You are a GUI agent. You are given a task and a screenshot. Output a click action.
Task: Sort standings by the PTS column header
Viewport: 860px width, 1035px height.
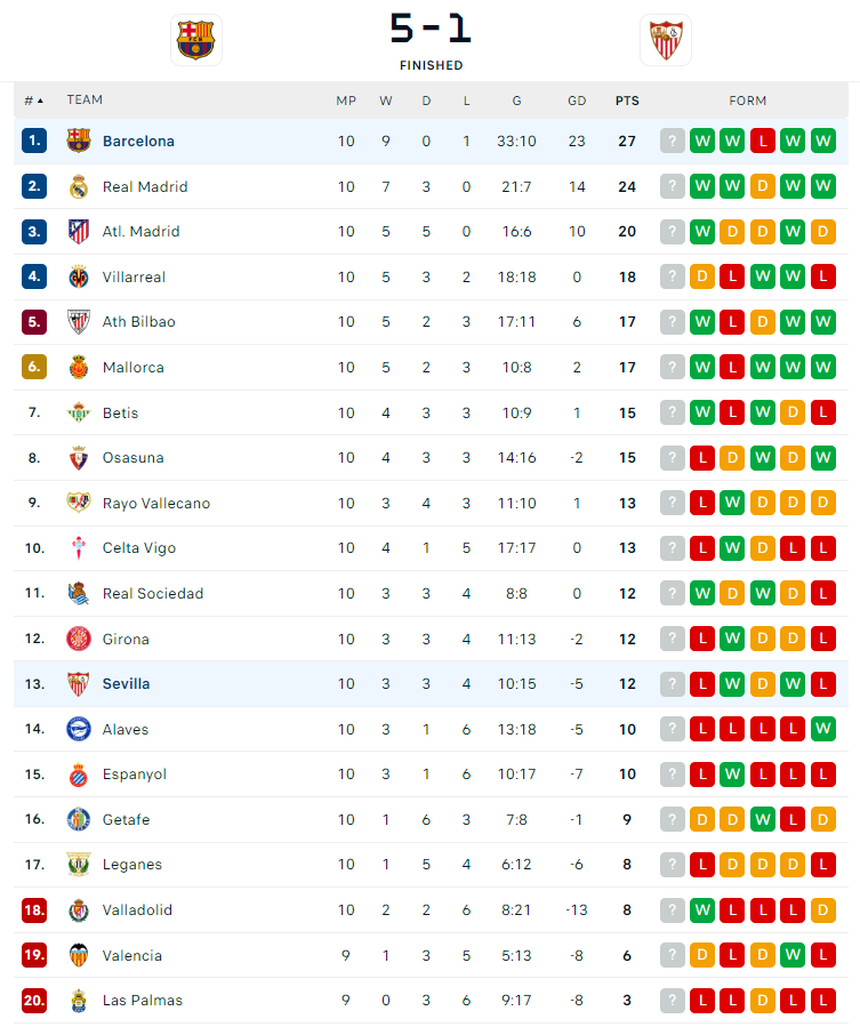[627, 100]
